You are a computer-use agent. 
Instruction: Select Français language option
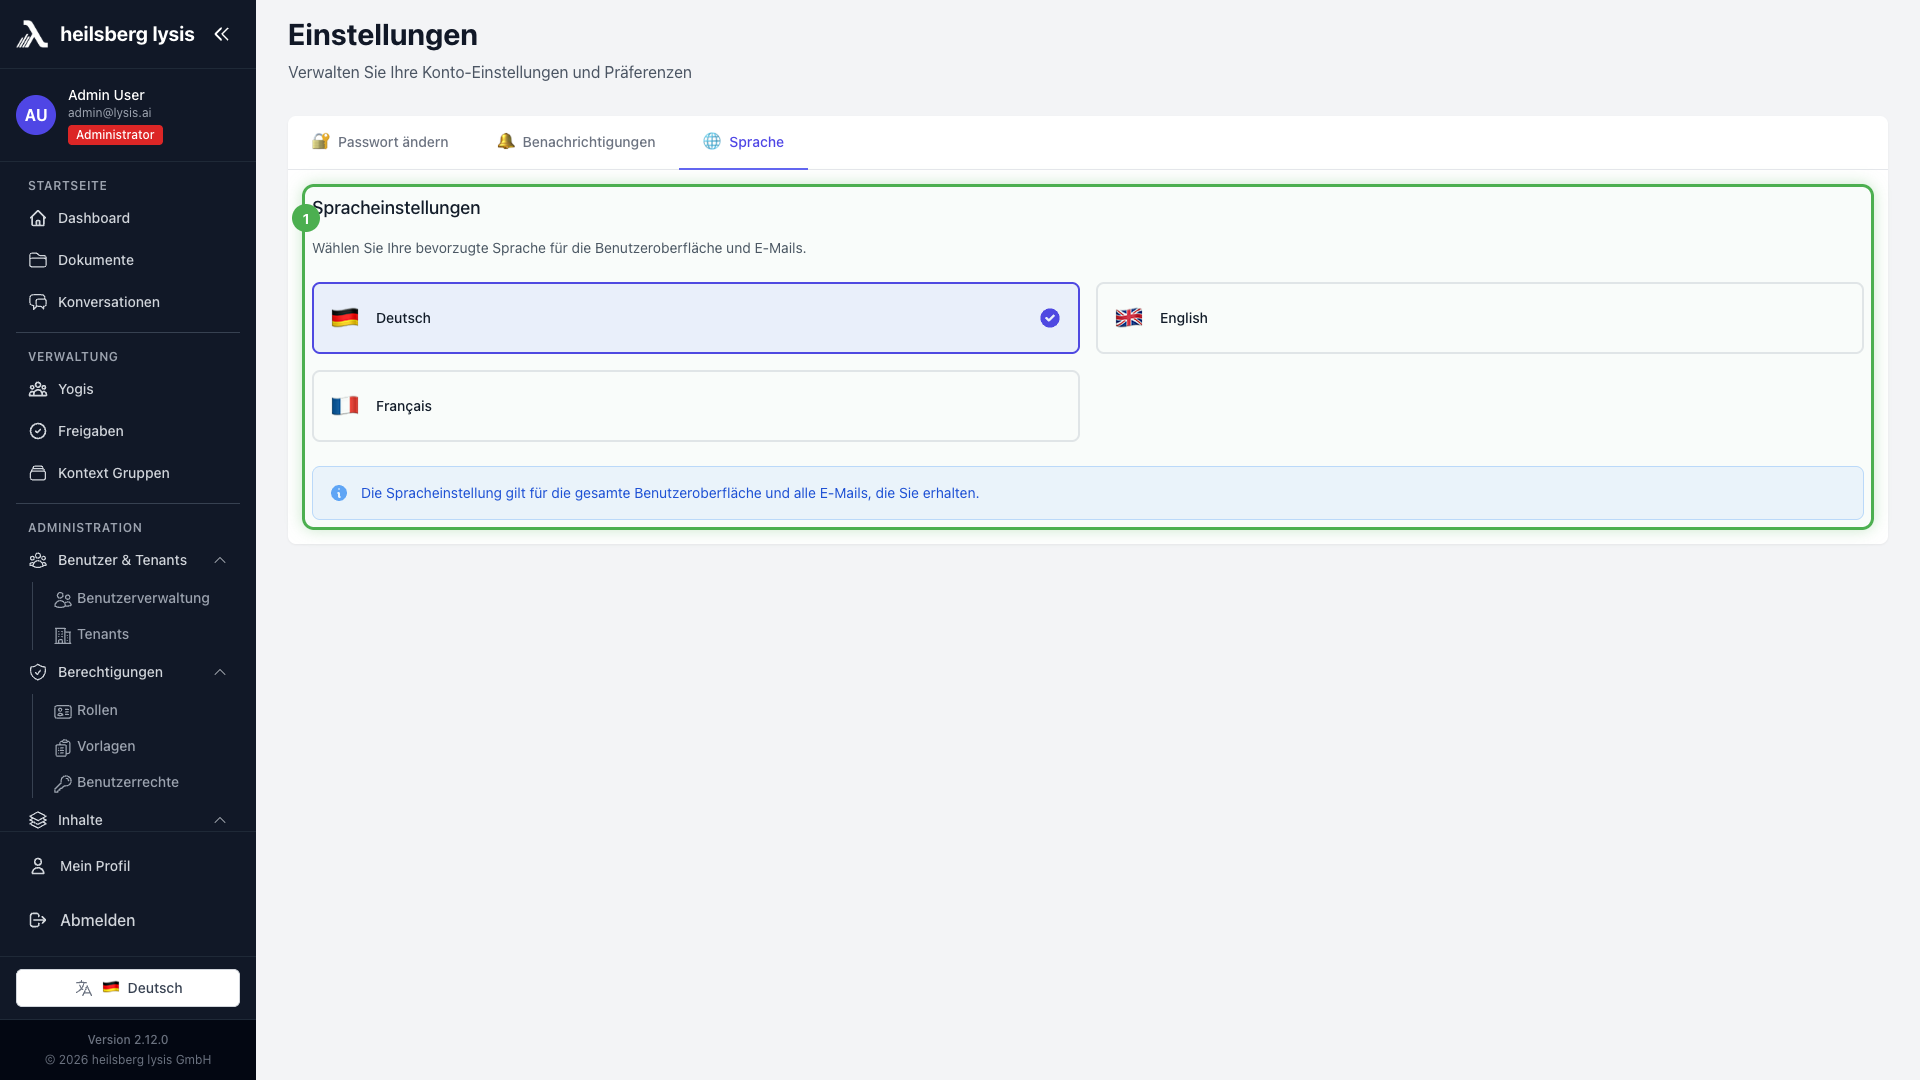pos(695,406)
